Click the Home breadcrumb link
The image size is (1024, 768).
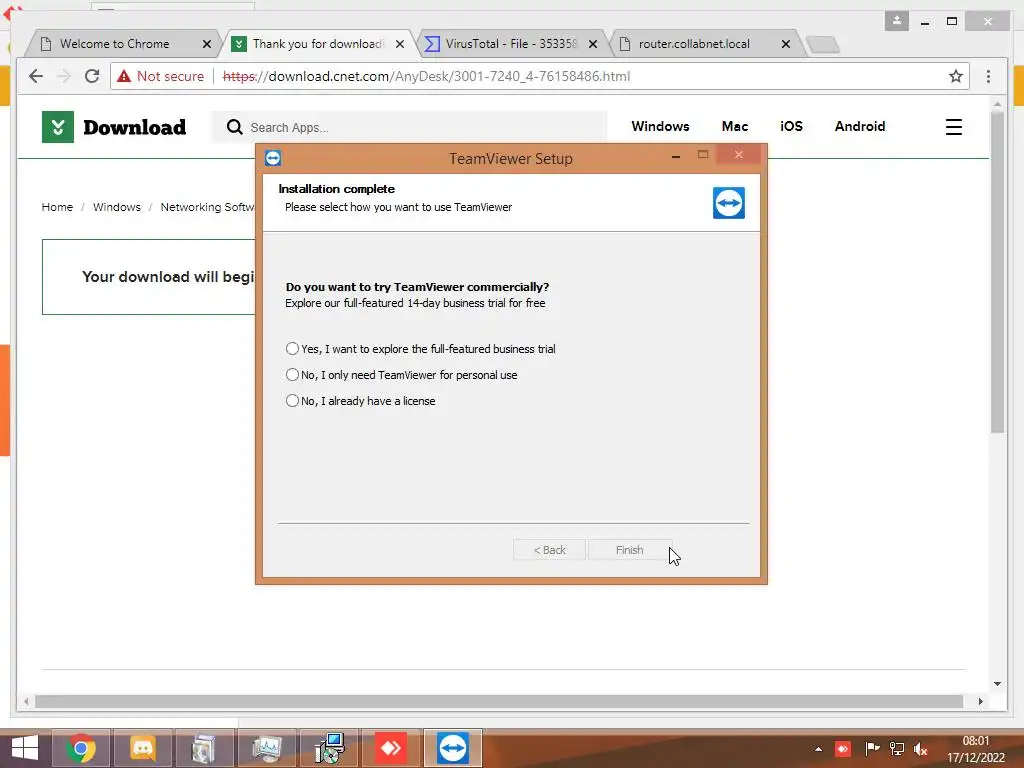[x=57, y=207]
